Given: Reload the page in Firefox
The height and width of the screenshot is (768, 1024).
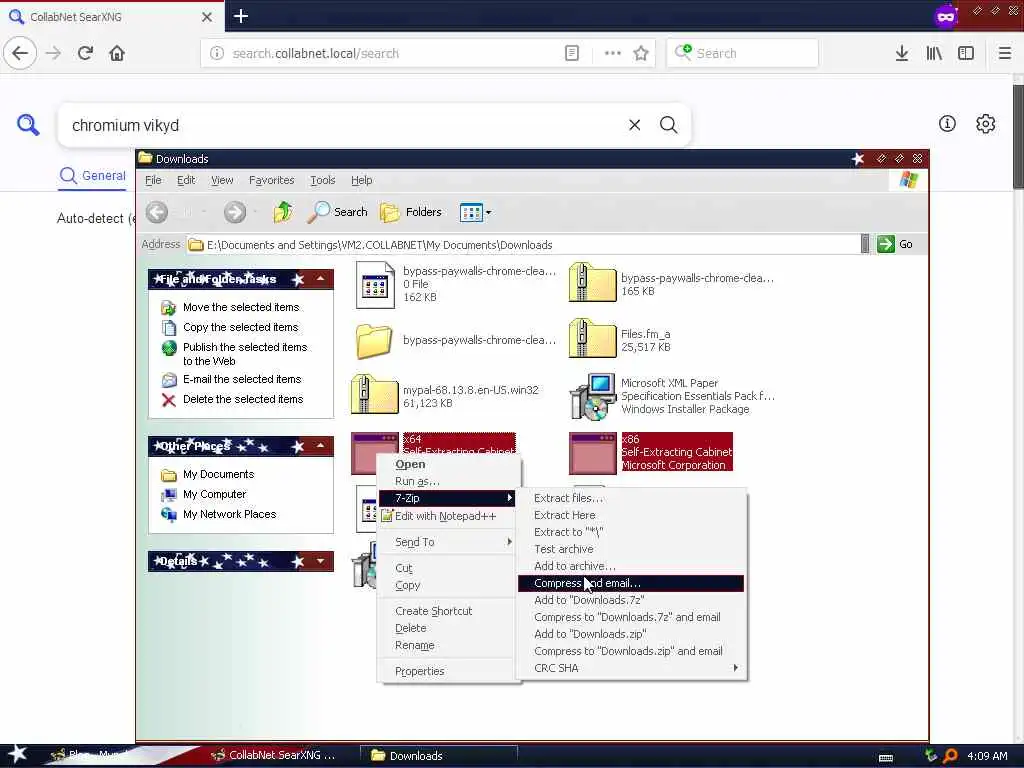Looking at the screenshot, I should pos(85,53).
